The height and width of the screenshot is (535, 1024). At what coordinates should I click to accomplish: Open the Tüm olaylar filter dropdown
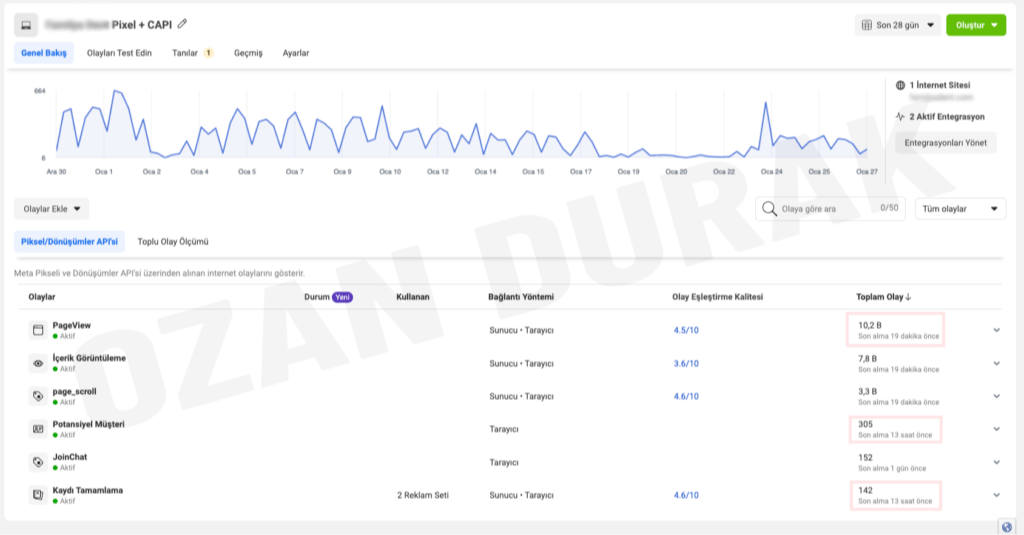click(x=960, y=209)
